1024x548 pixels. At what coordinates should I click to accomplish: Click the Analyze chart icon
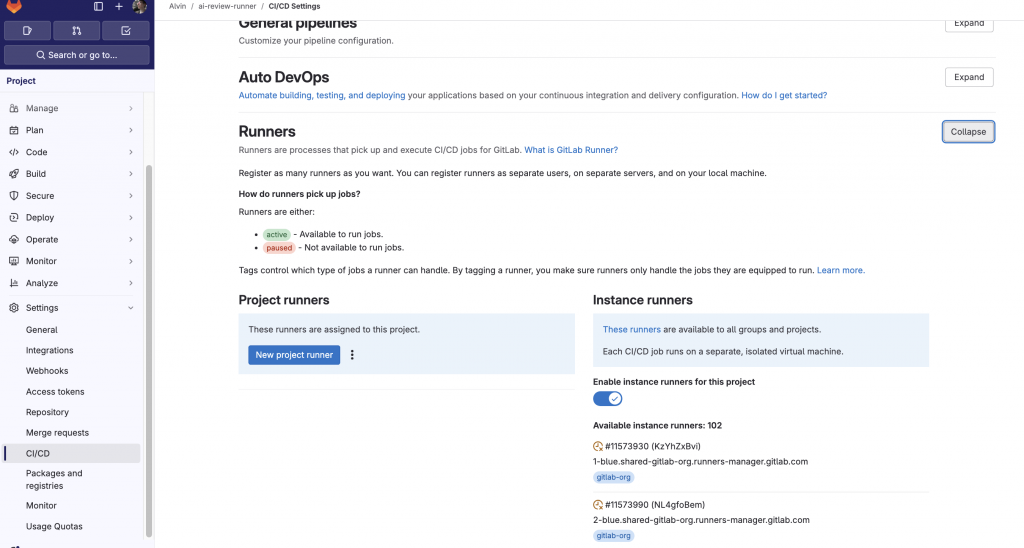coord(14,283)
